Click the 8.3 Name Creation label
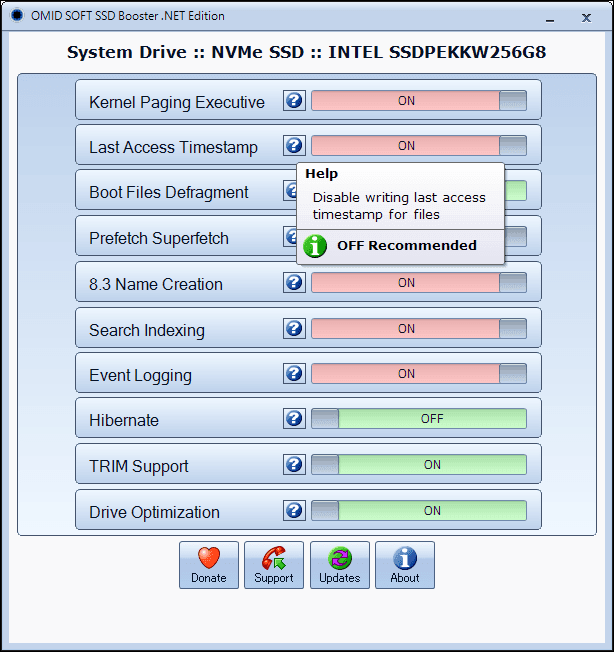 click(x=156, y=284)
